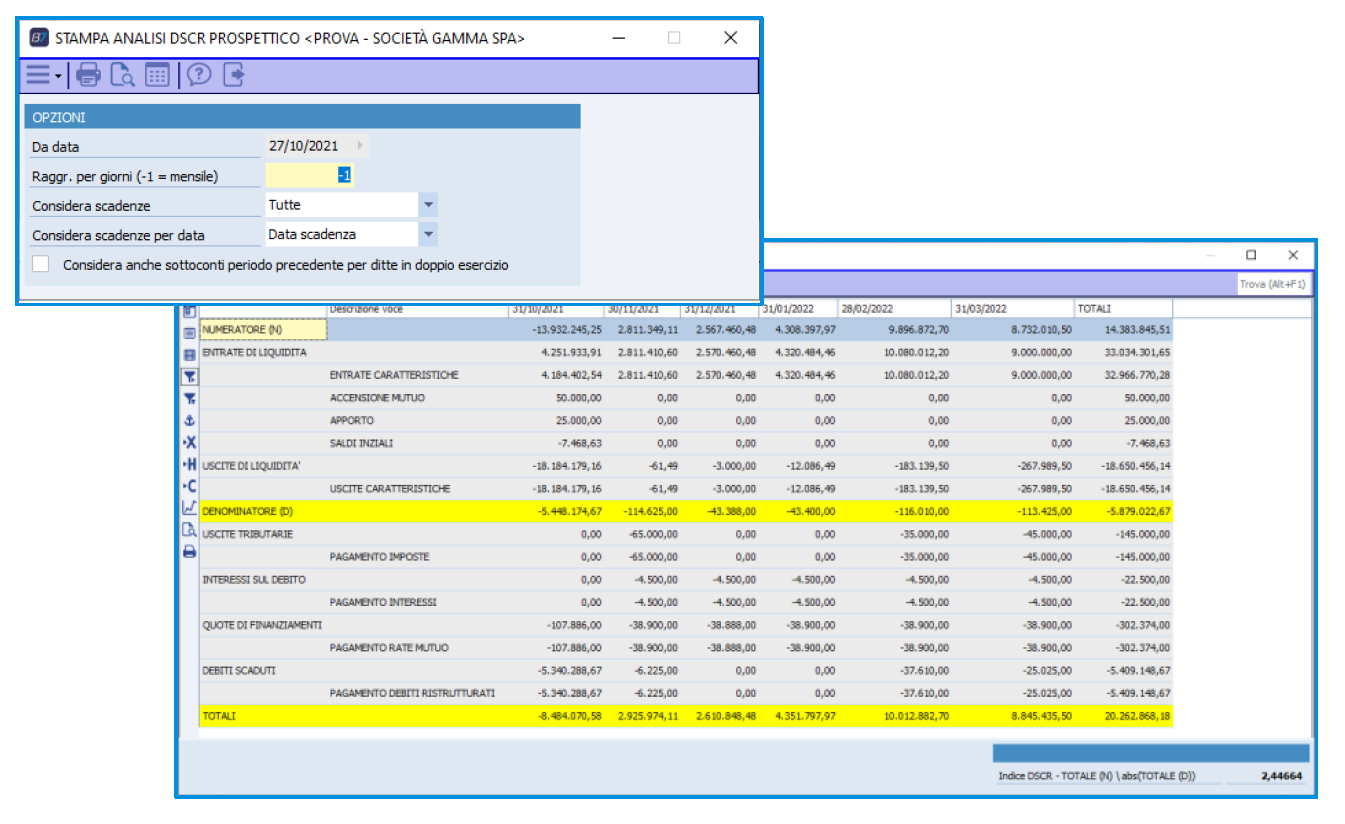Open the 'Data scadenza' dropdown arrow

pos(428,234)
